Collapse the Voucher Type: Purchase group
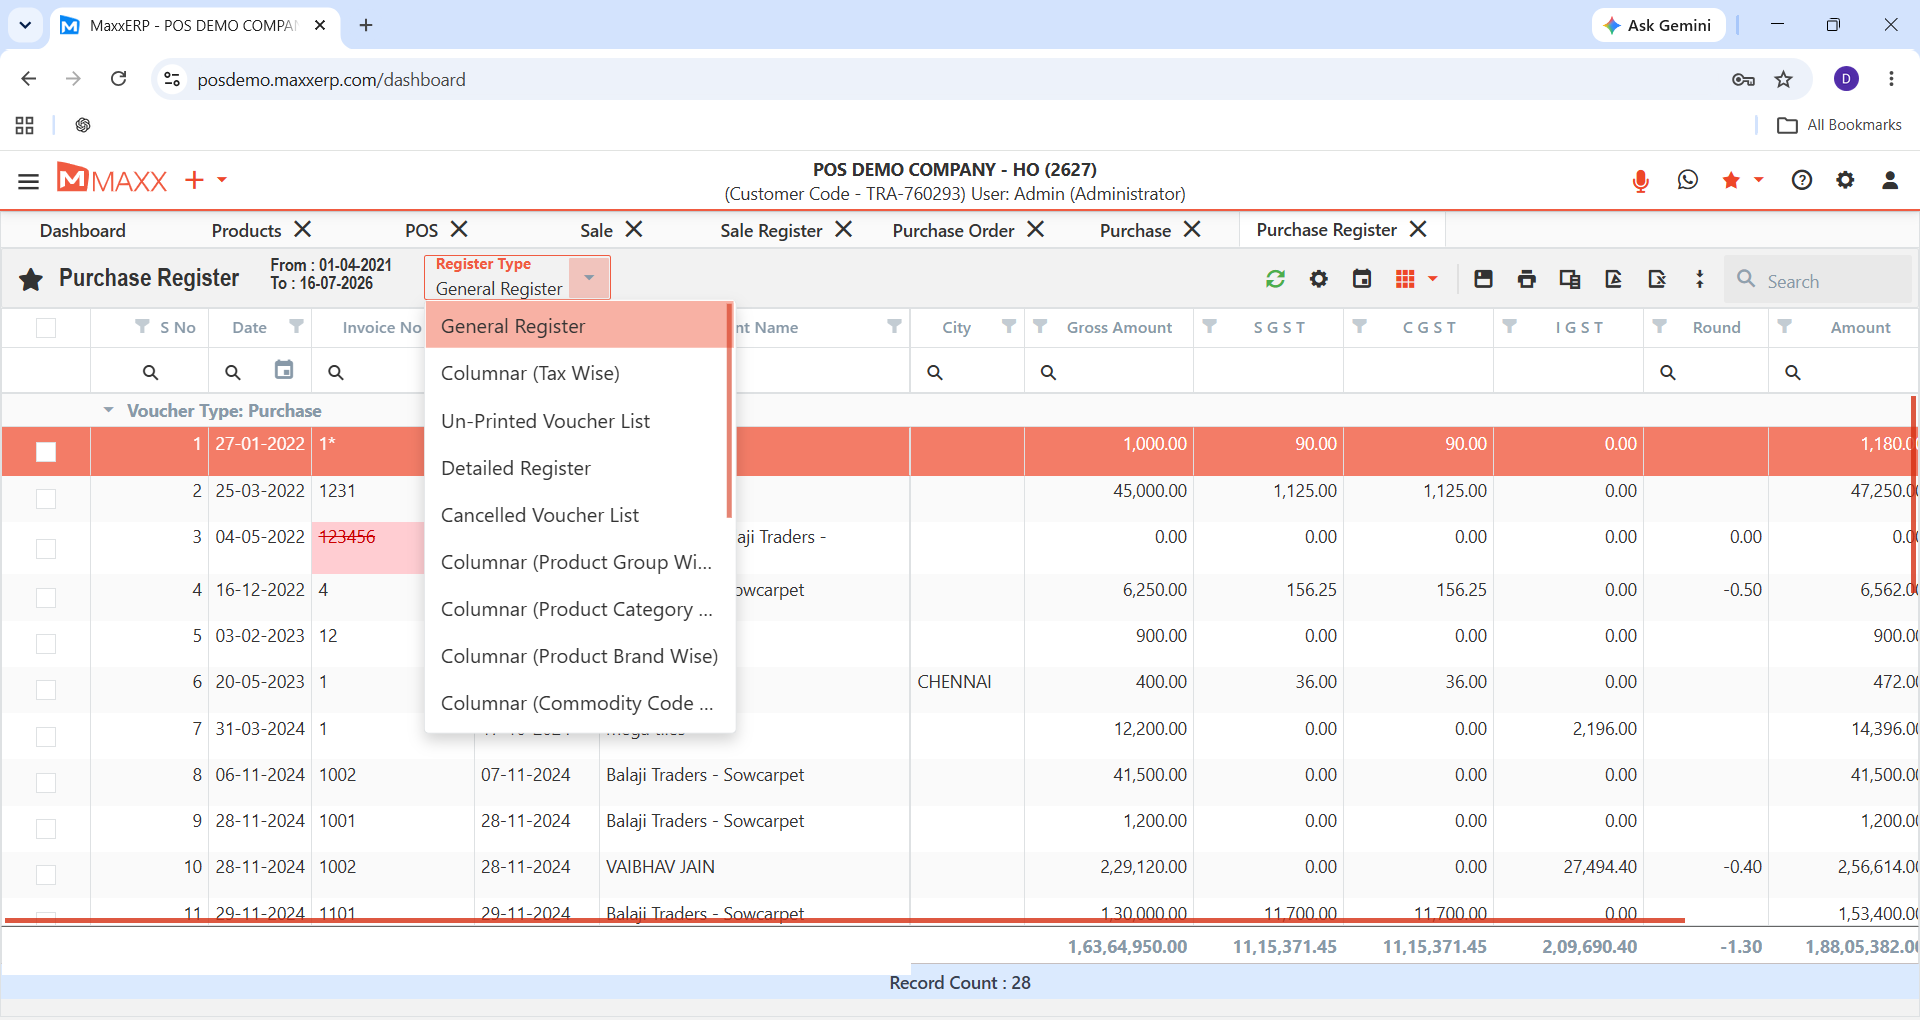The width and height of the screenshot is (1920, 1020). (108, 410)
